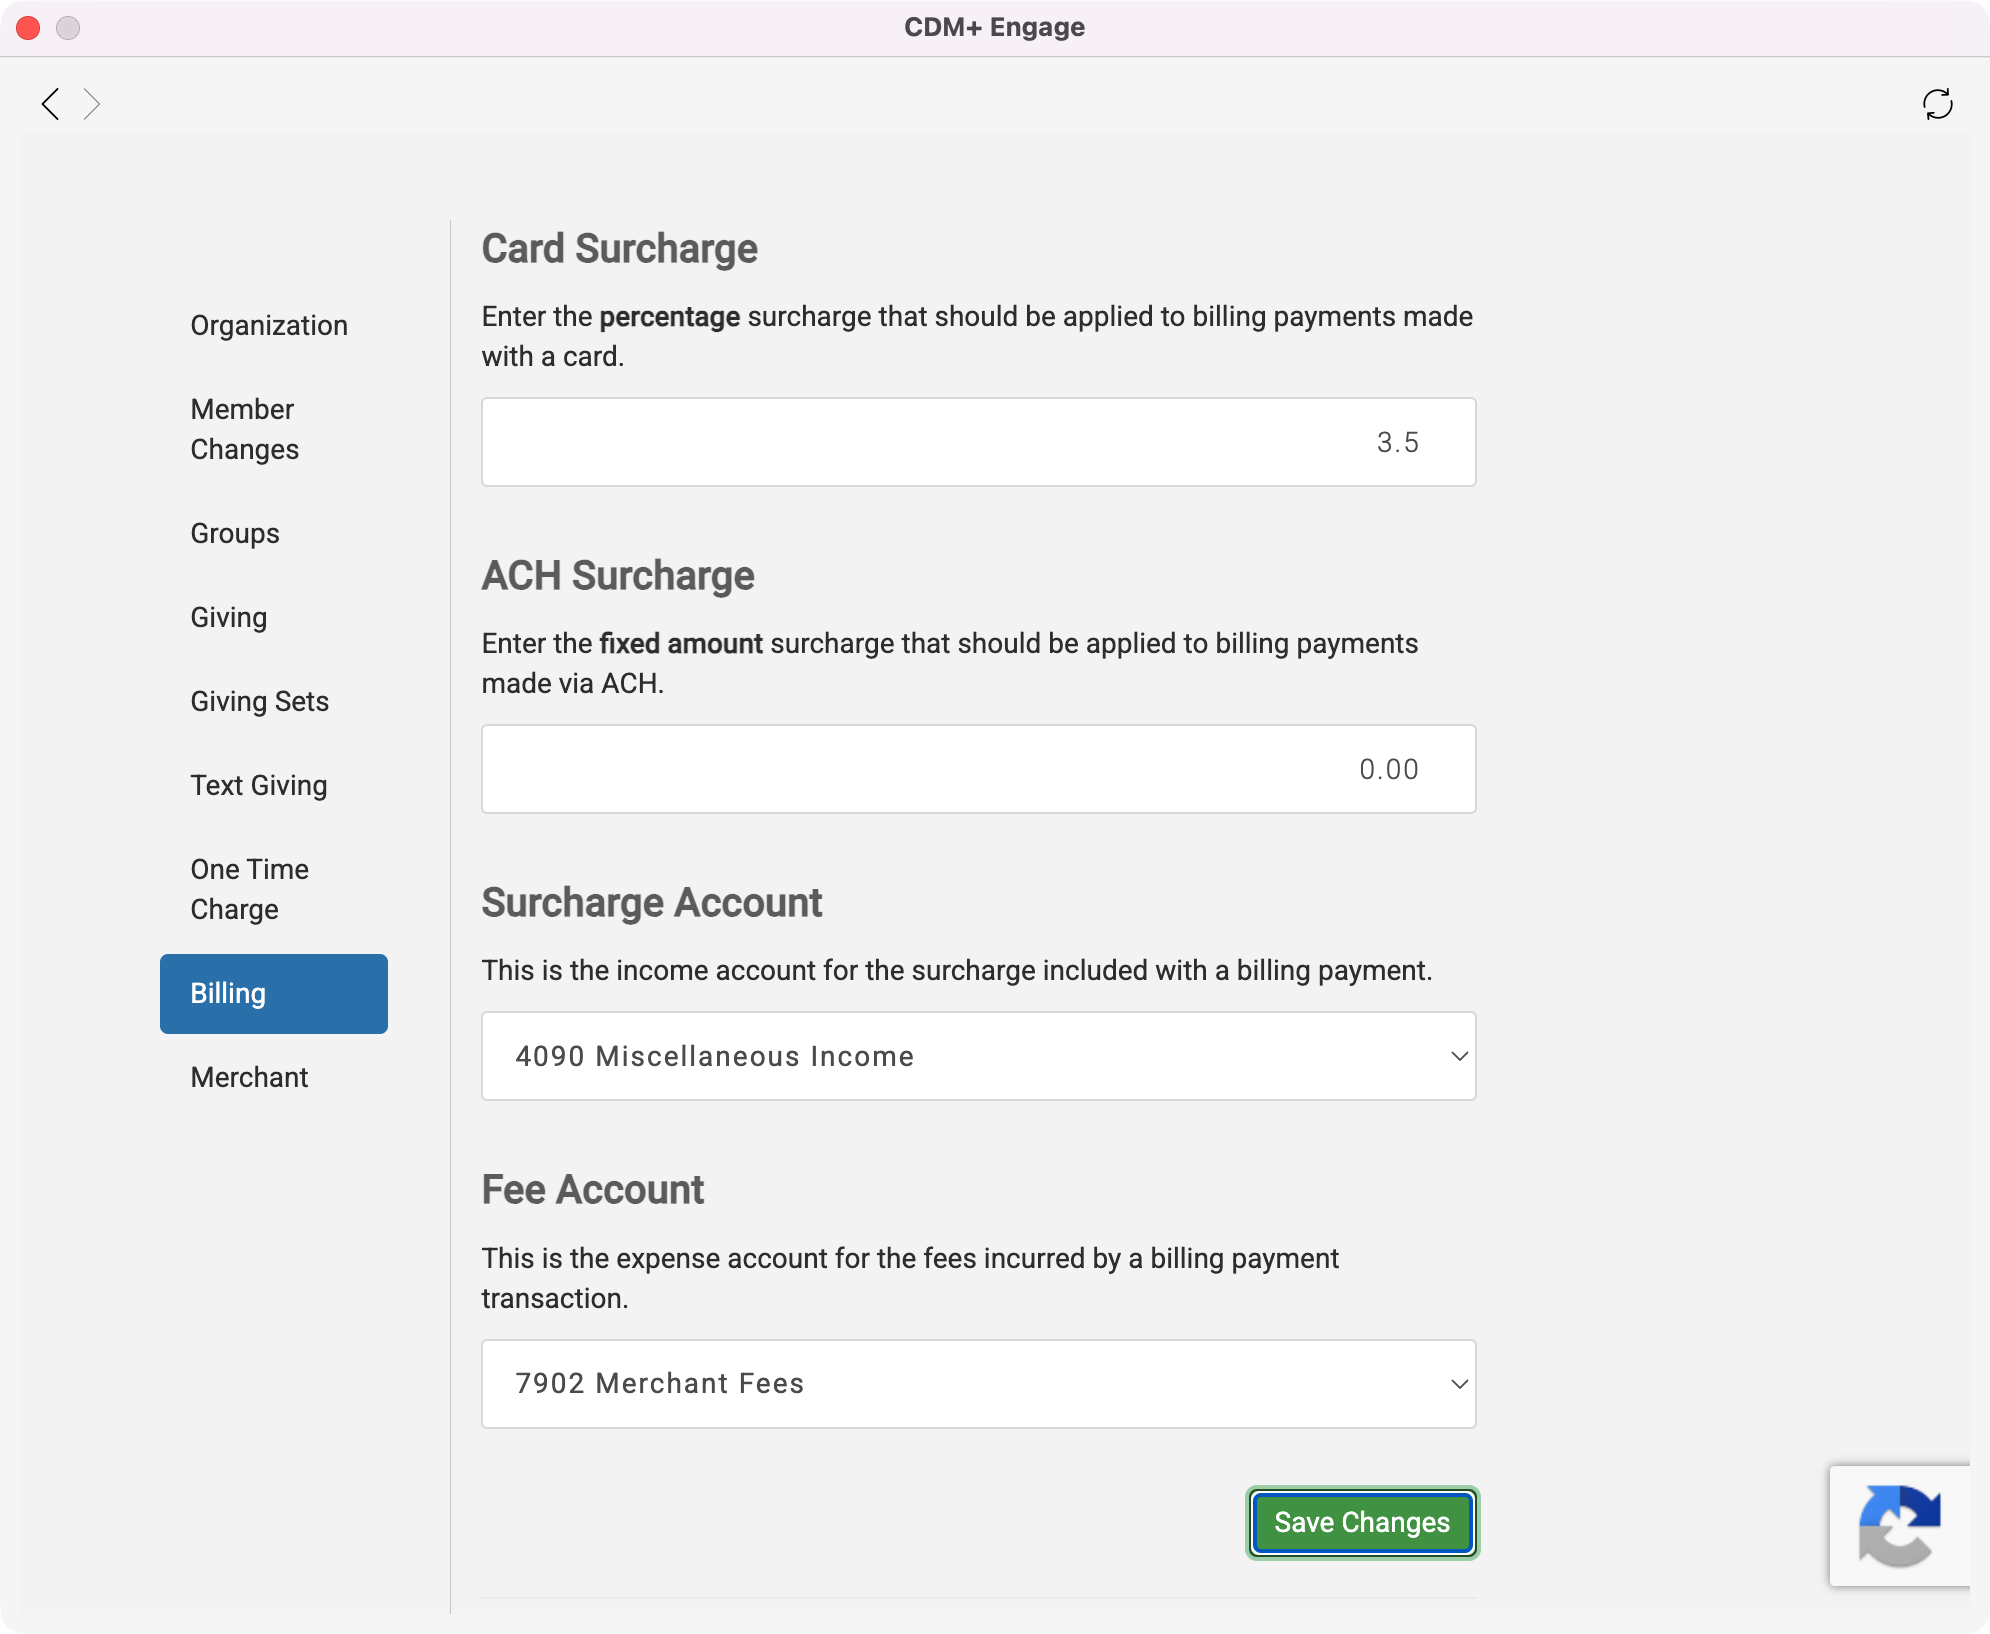Screen dimensions: 1990x1634
Task: Select the Billing sidebar item
Action: pos(274,994)
